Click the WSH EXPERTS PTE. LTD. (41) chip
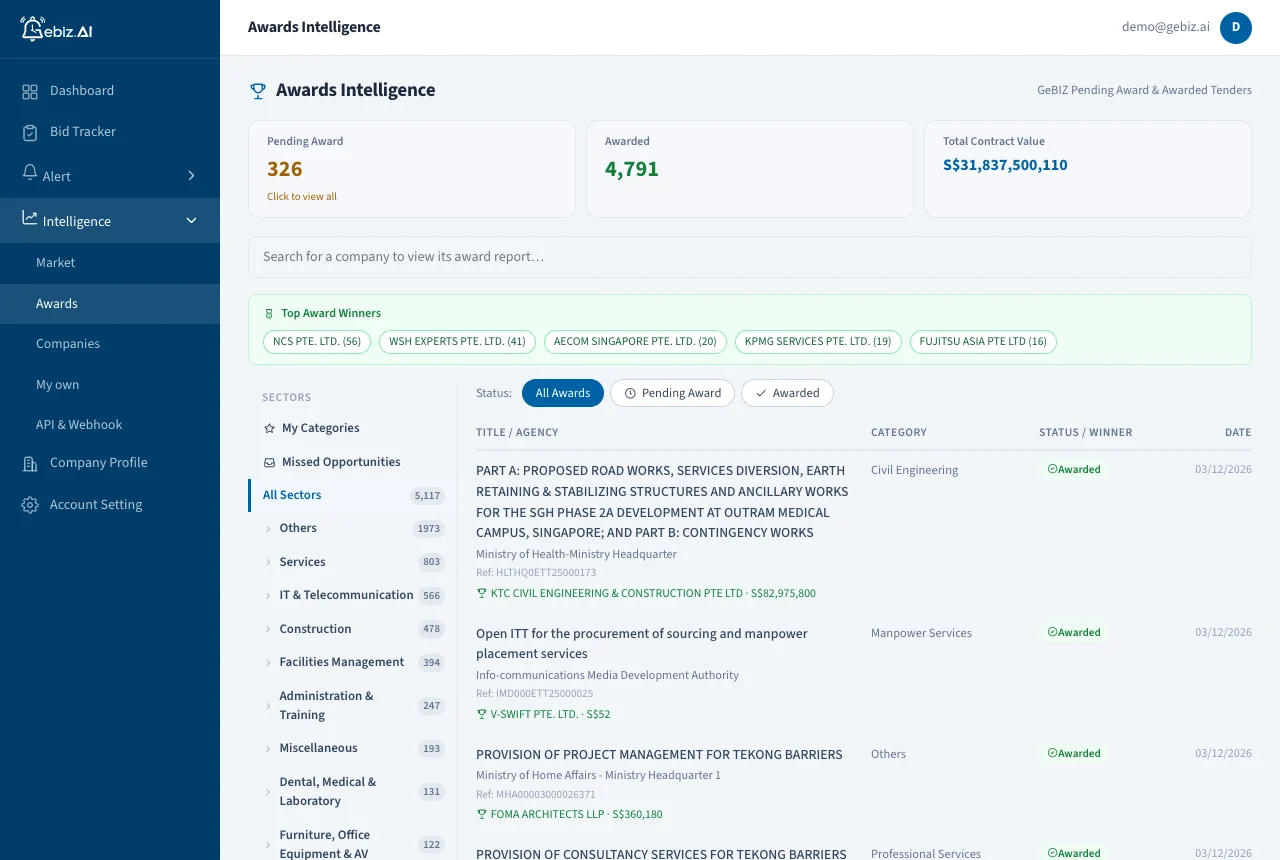1280x860 pixels. click(x=457, y=342)
